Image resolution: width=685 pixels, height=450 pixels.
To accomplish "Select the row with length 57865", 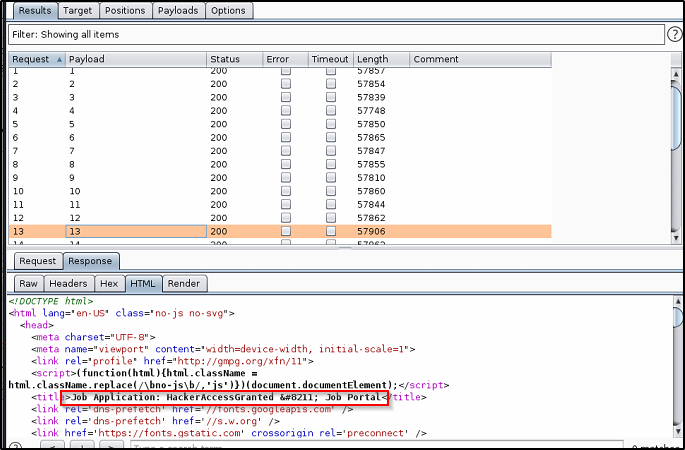I will [280, 138].
